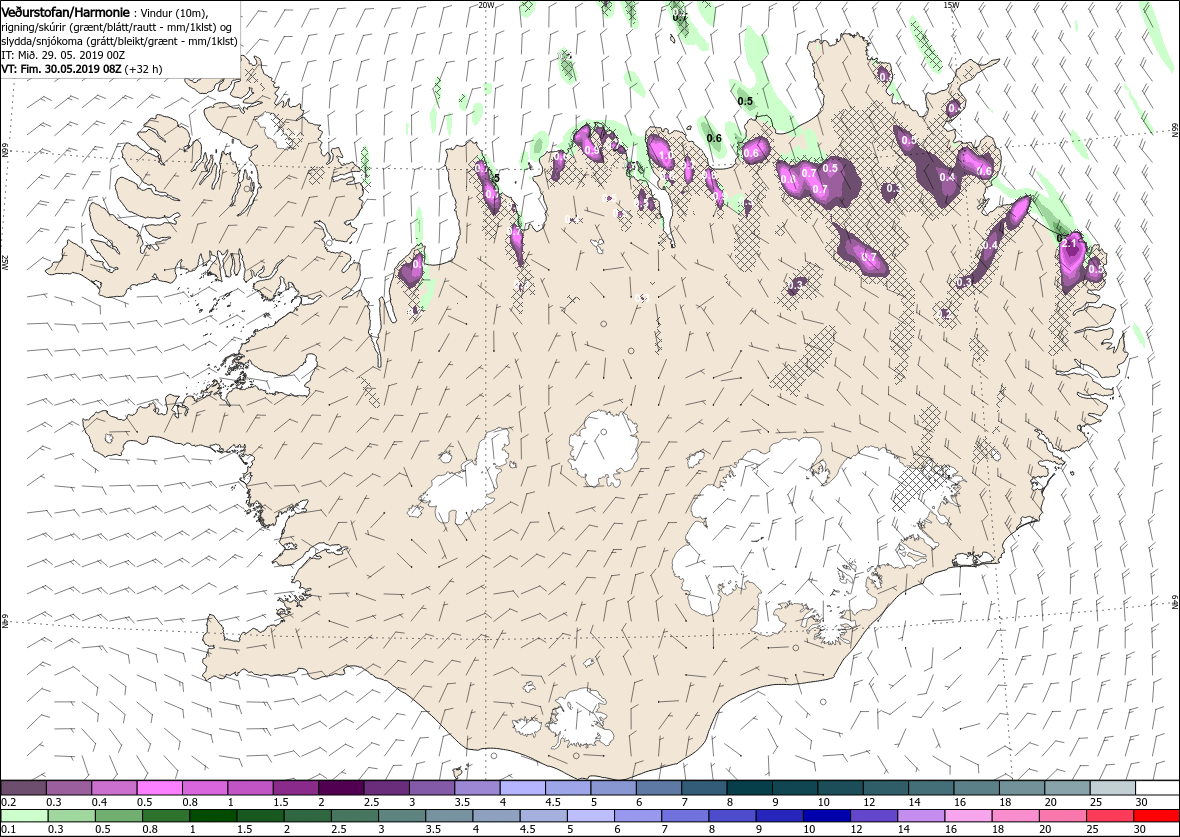Select the 25 red-pink swatch in the rain scale
This screenshot has height=837, width=1180.
click(1109, 816)
